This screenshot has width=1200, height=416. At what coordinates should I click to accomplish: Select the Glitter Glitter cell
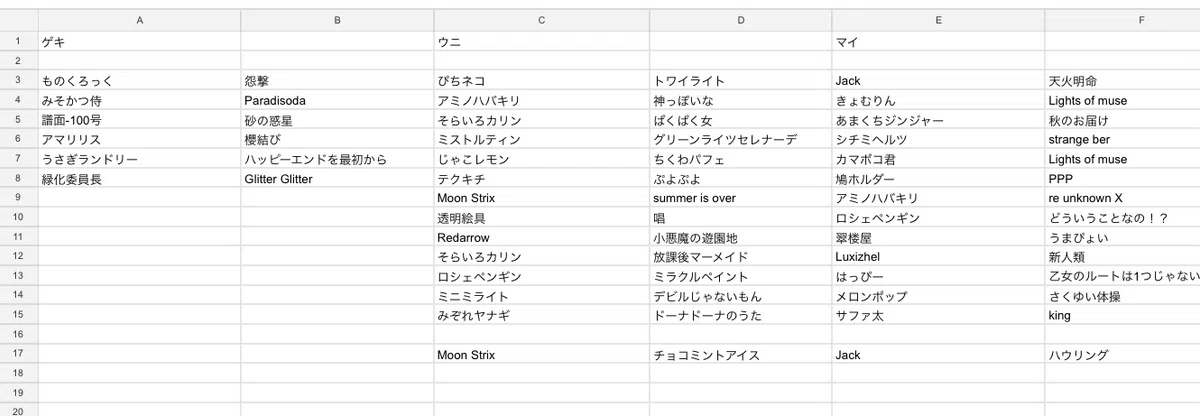click(337, 179)
